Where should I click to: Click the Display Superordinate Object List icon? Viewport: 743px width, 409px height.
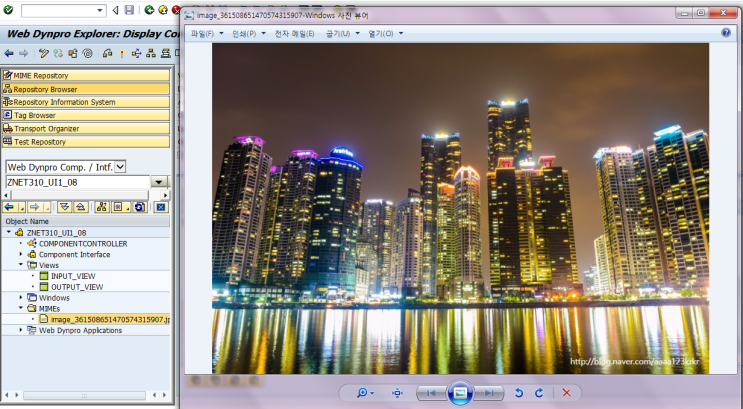(101, 207)
